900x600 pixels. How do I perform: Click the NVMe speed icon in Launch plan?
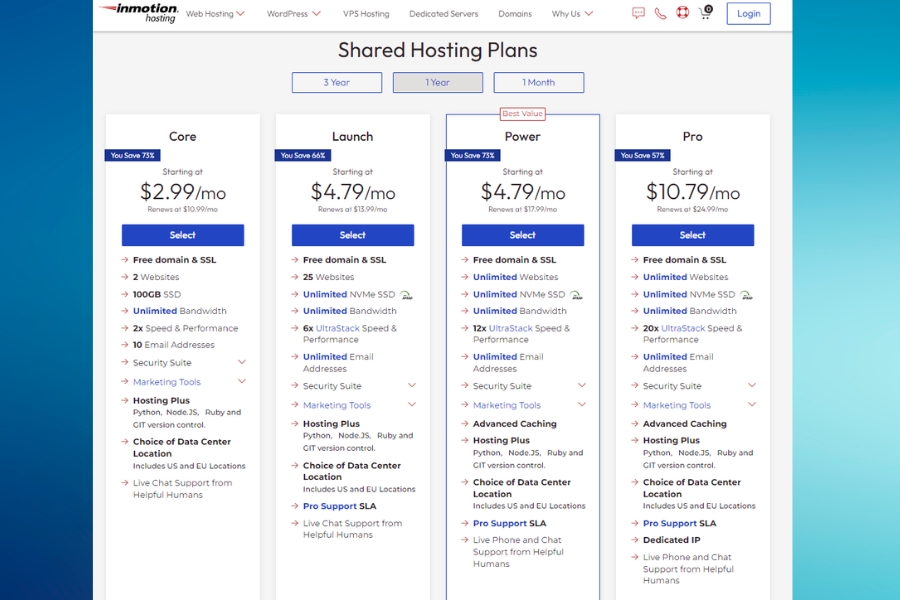pos(406,295)
